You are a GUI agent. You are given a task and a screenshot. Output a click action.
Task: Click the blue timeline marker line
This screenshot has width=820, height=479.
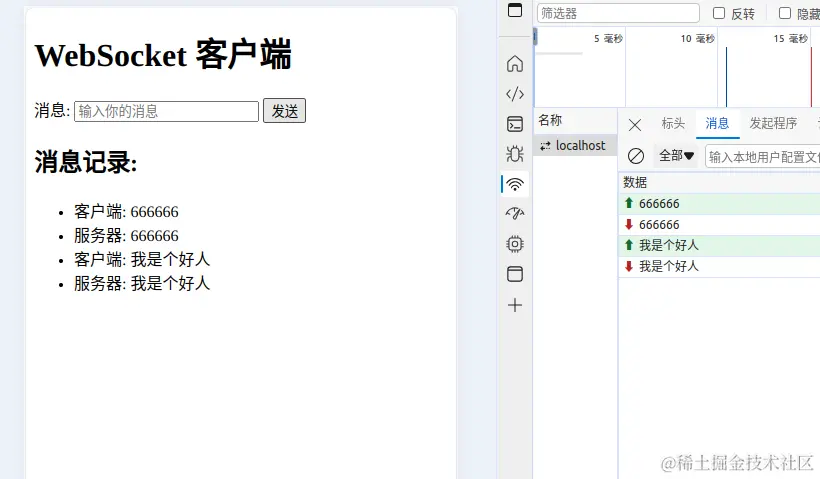726,77
